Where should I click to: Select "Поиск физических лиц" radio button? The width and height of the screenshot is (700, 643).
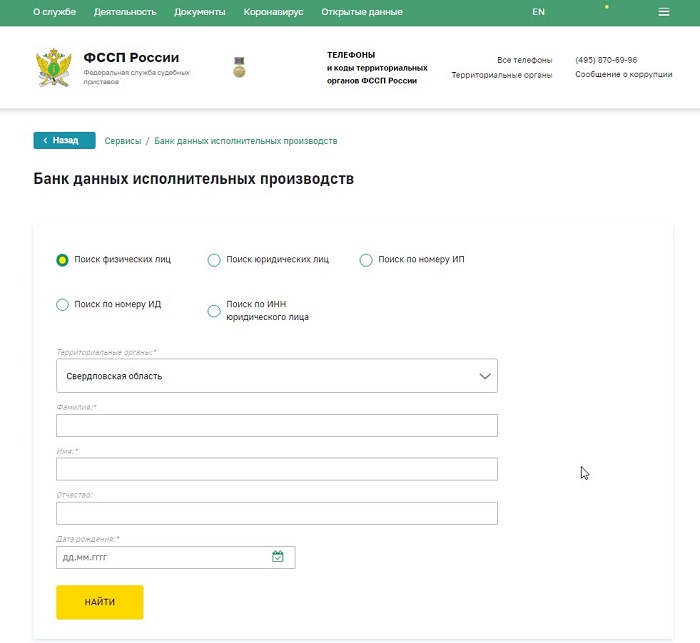(x=63, y=260)
